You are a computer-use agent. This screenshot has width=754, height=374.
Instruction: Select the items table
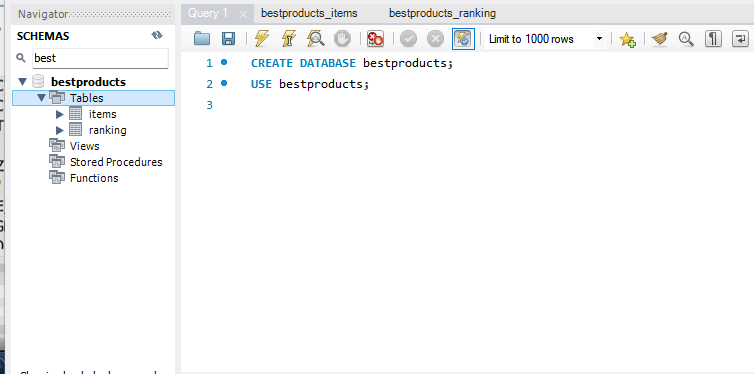tap(102, 114)
